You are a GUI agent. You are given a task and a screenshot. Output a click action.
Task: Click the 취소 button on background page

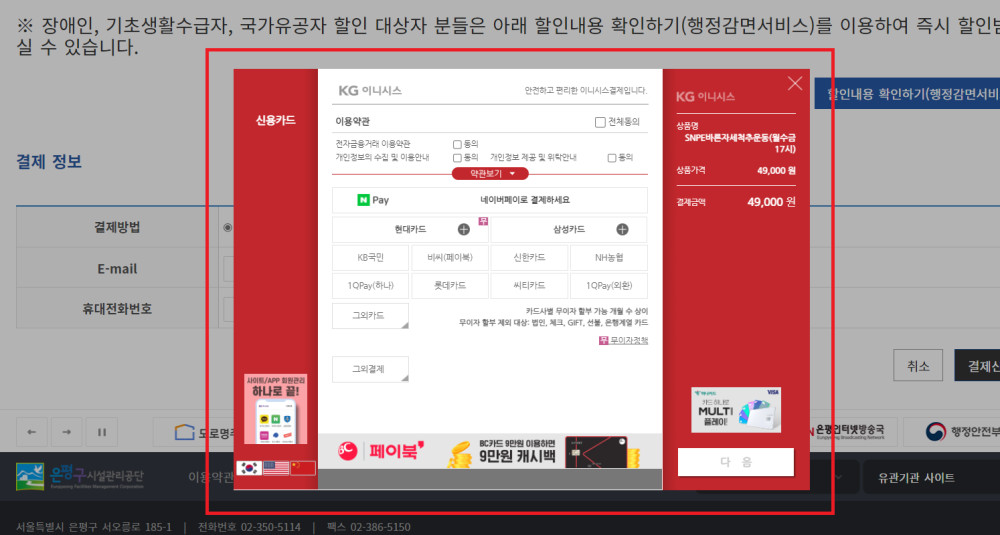[x=918, y=365]
